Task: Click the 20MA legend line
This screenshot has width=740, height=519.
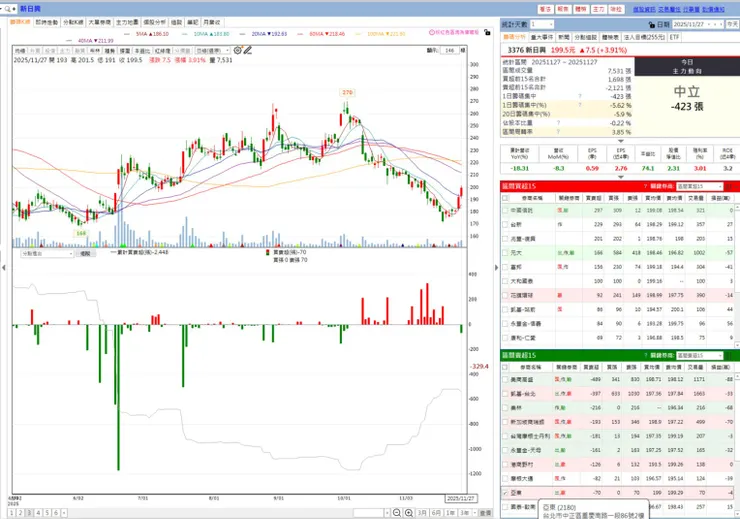Action: coord(264,34)
